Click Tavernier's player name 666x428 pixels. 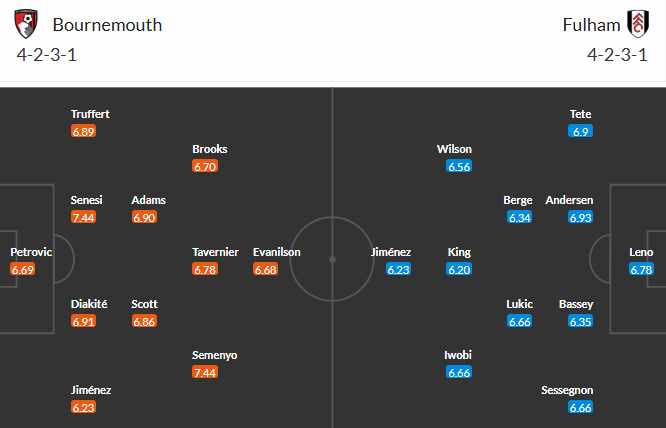(215, 252)
